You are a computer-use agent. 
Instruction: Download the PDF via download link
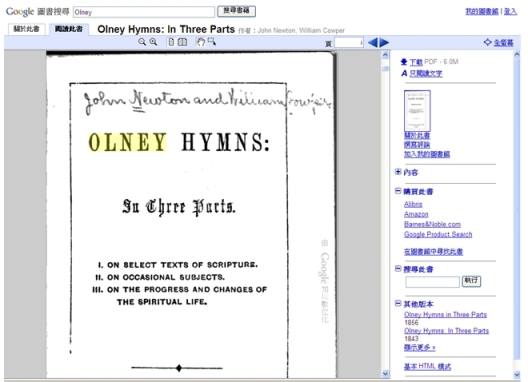click(x=416, y=62)
